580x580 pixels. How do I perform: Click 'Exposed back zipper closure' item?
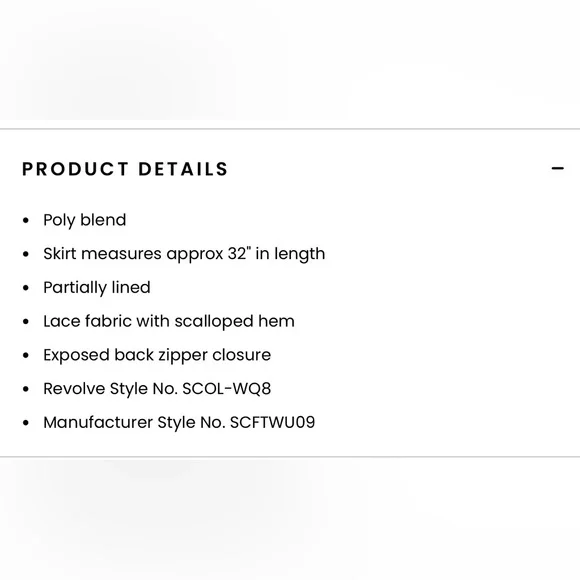click(157, 355)
